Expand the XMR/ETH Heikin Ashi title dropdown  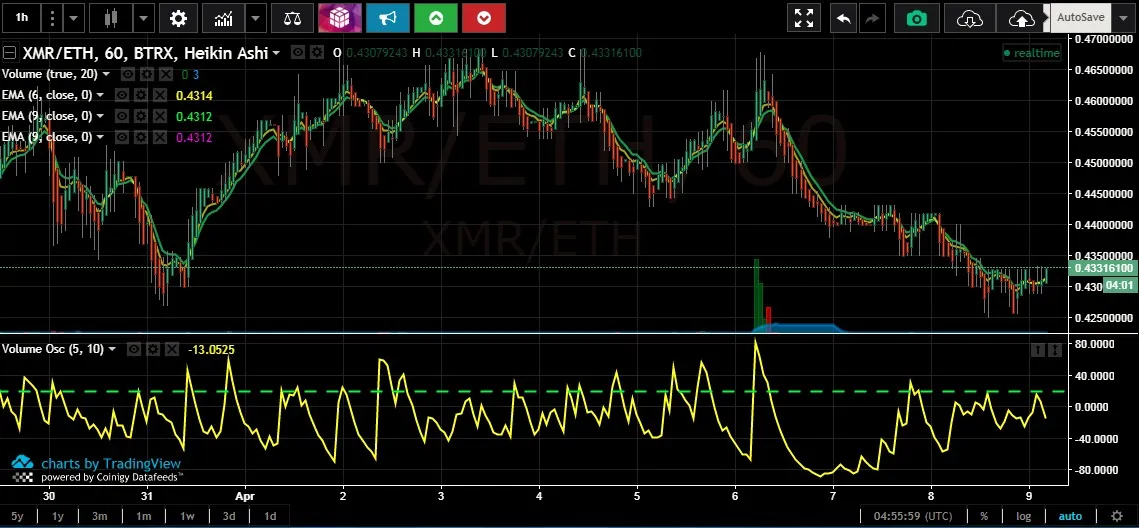click(275, 53)
